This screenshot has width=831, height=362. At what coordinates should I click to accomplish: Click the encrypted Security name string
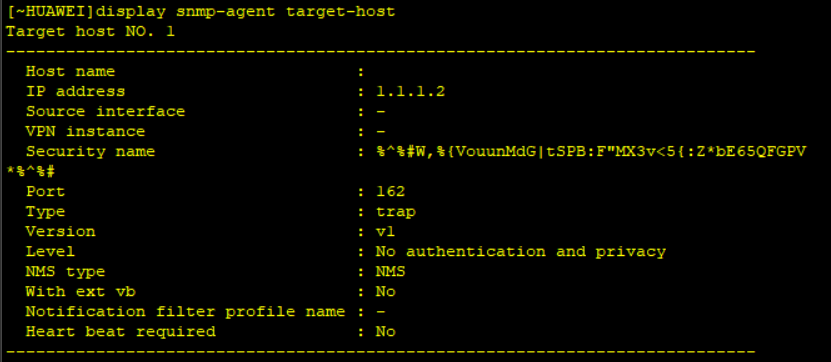[x=590, y=152]
